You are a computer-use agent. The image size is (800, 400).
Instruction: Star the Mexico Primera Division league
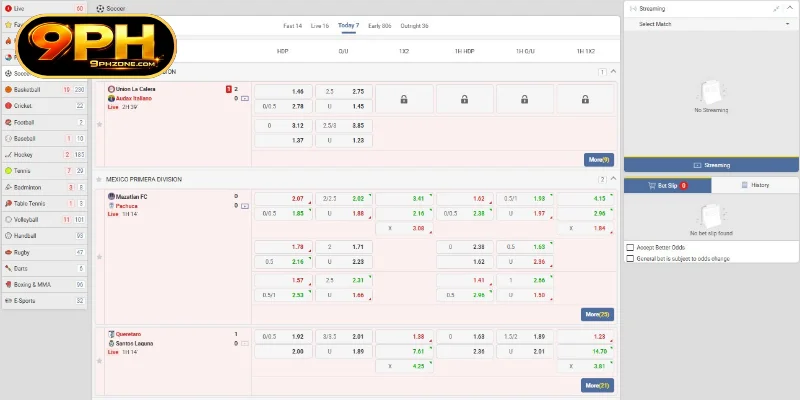pyautogui.click(x=99, y=180)
